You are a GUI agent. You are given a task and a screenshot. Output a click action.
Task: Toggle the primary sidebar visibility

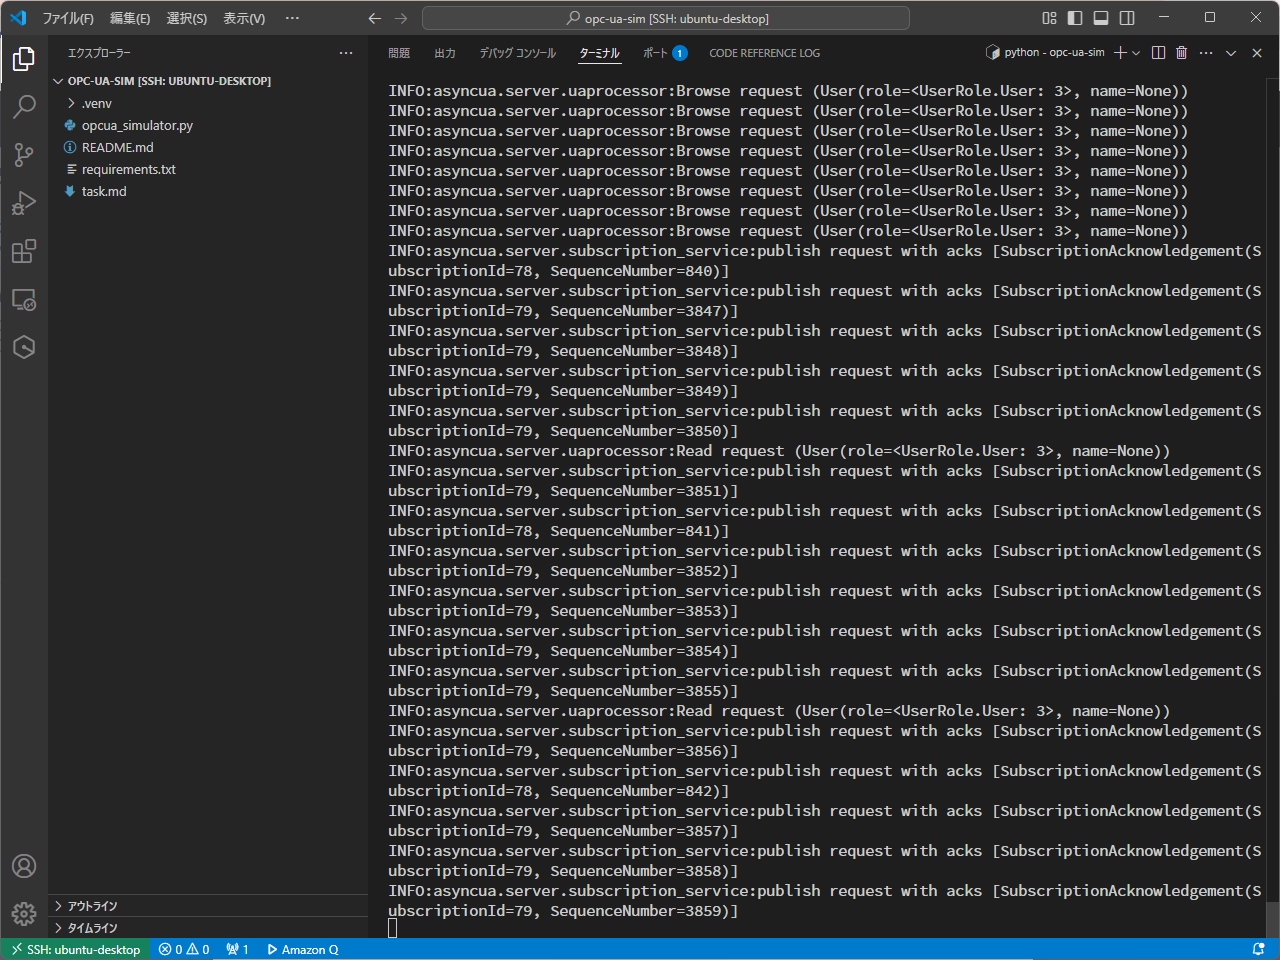tap(1075, 18)
